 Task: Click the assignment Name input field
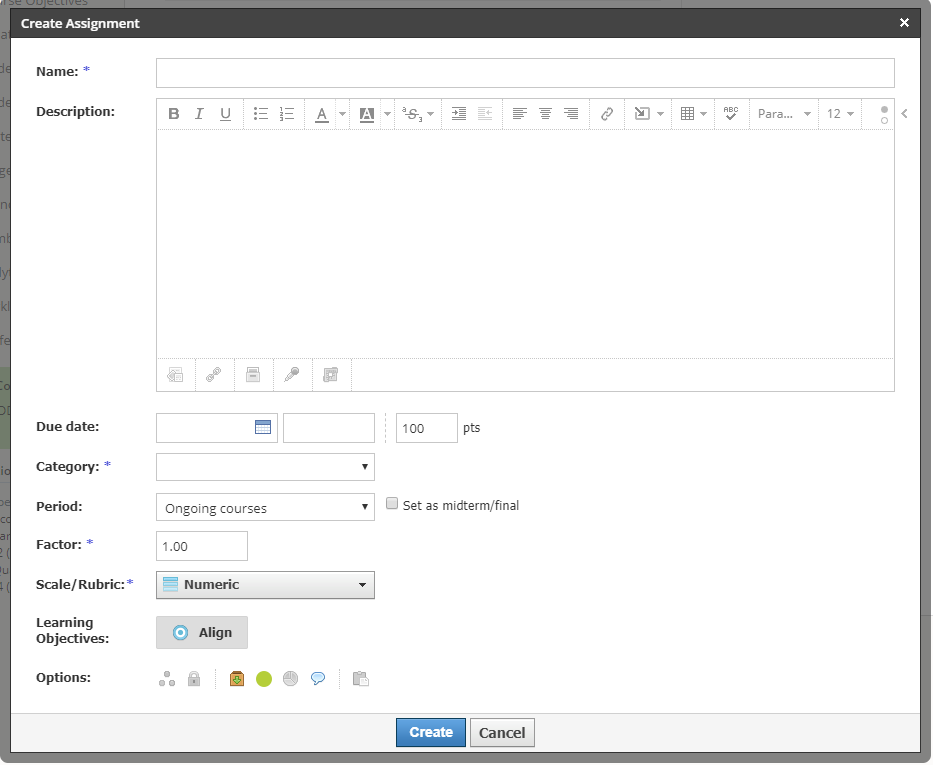coord(525,73)
